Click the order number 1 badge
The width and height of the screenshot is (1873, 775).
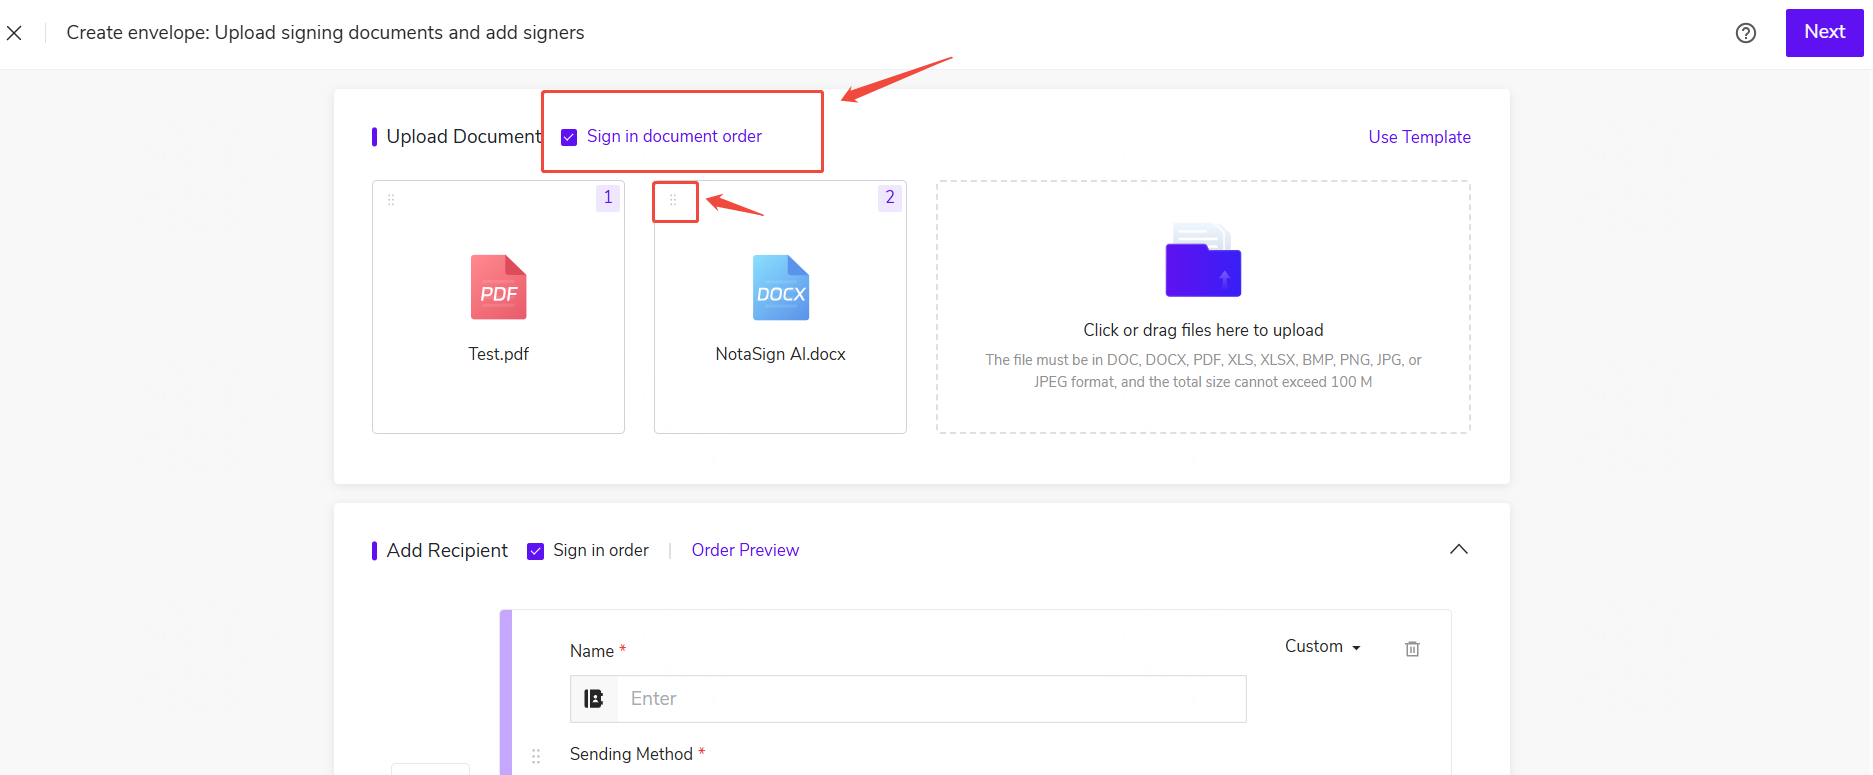(608, 198)
